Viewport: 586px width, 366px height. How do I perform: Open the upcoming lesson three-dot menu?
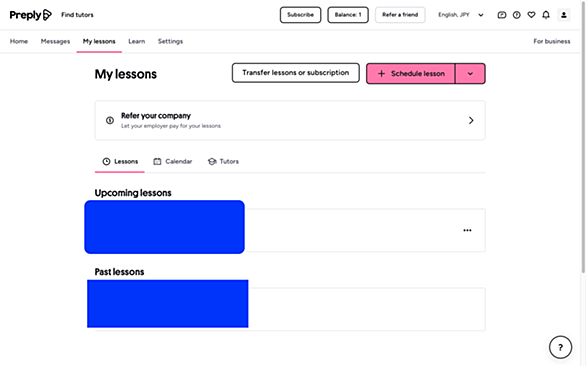tap(467, 230)
